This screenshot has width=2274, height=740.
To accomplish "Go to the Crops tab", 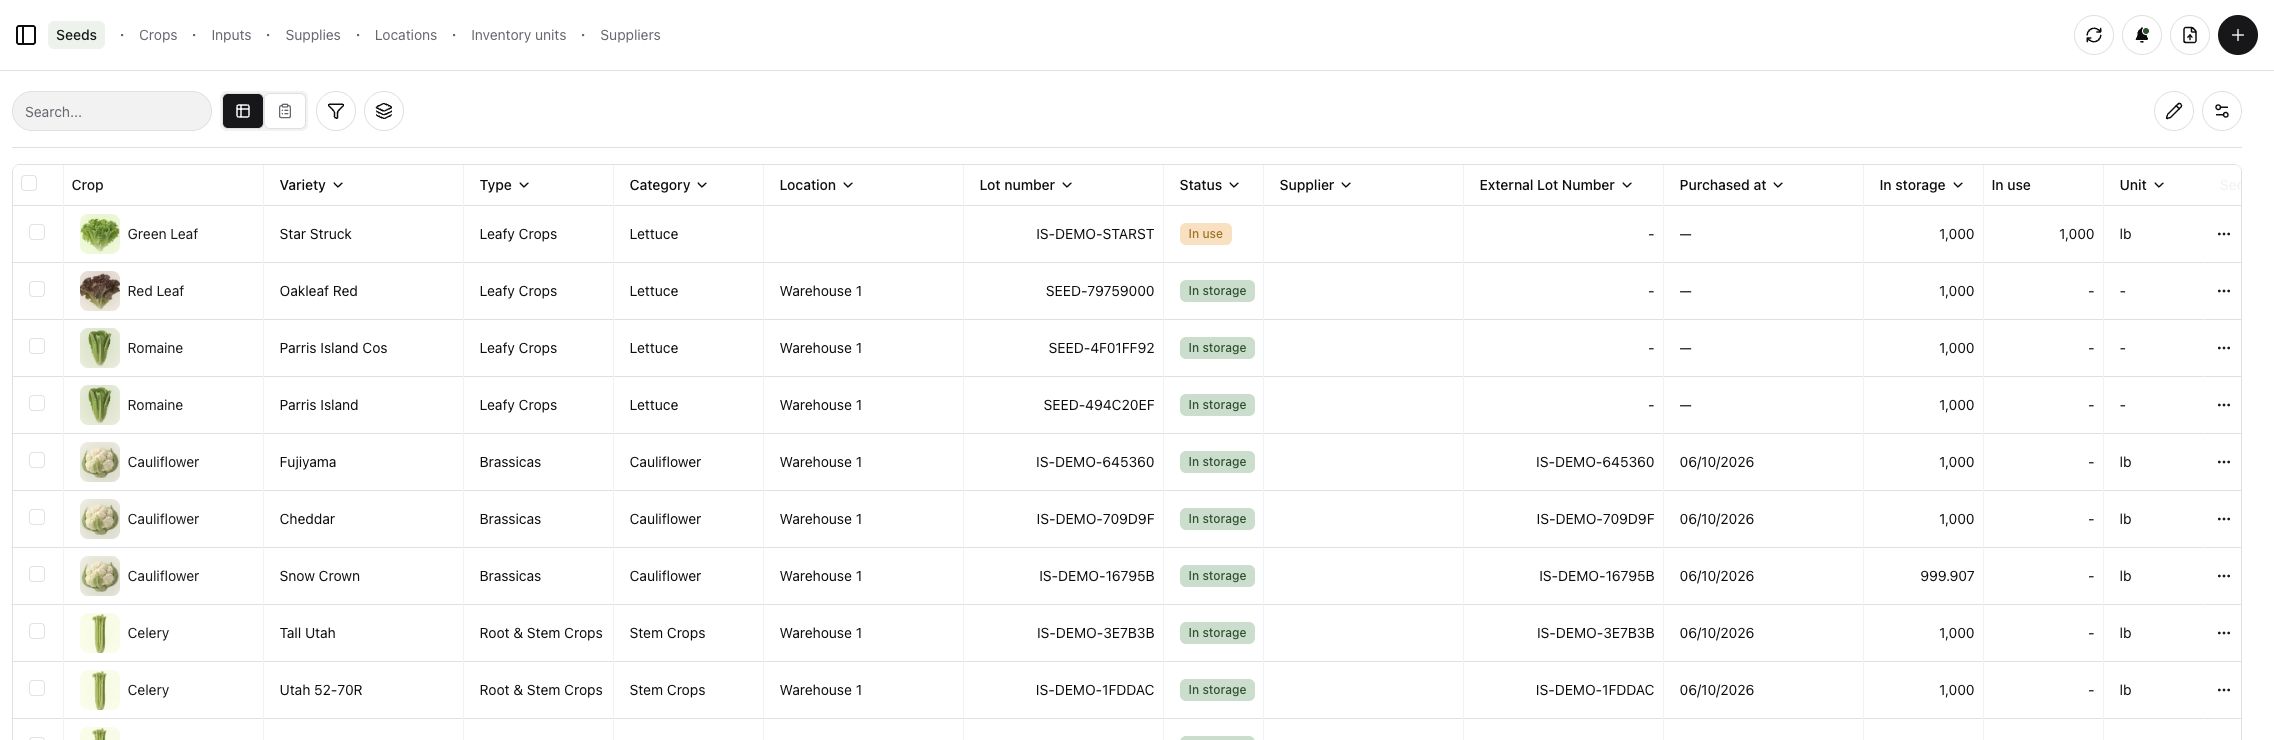I will point(158,35).
